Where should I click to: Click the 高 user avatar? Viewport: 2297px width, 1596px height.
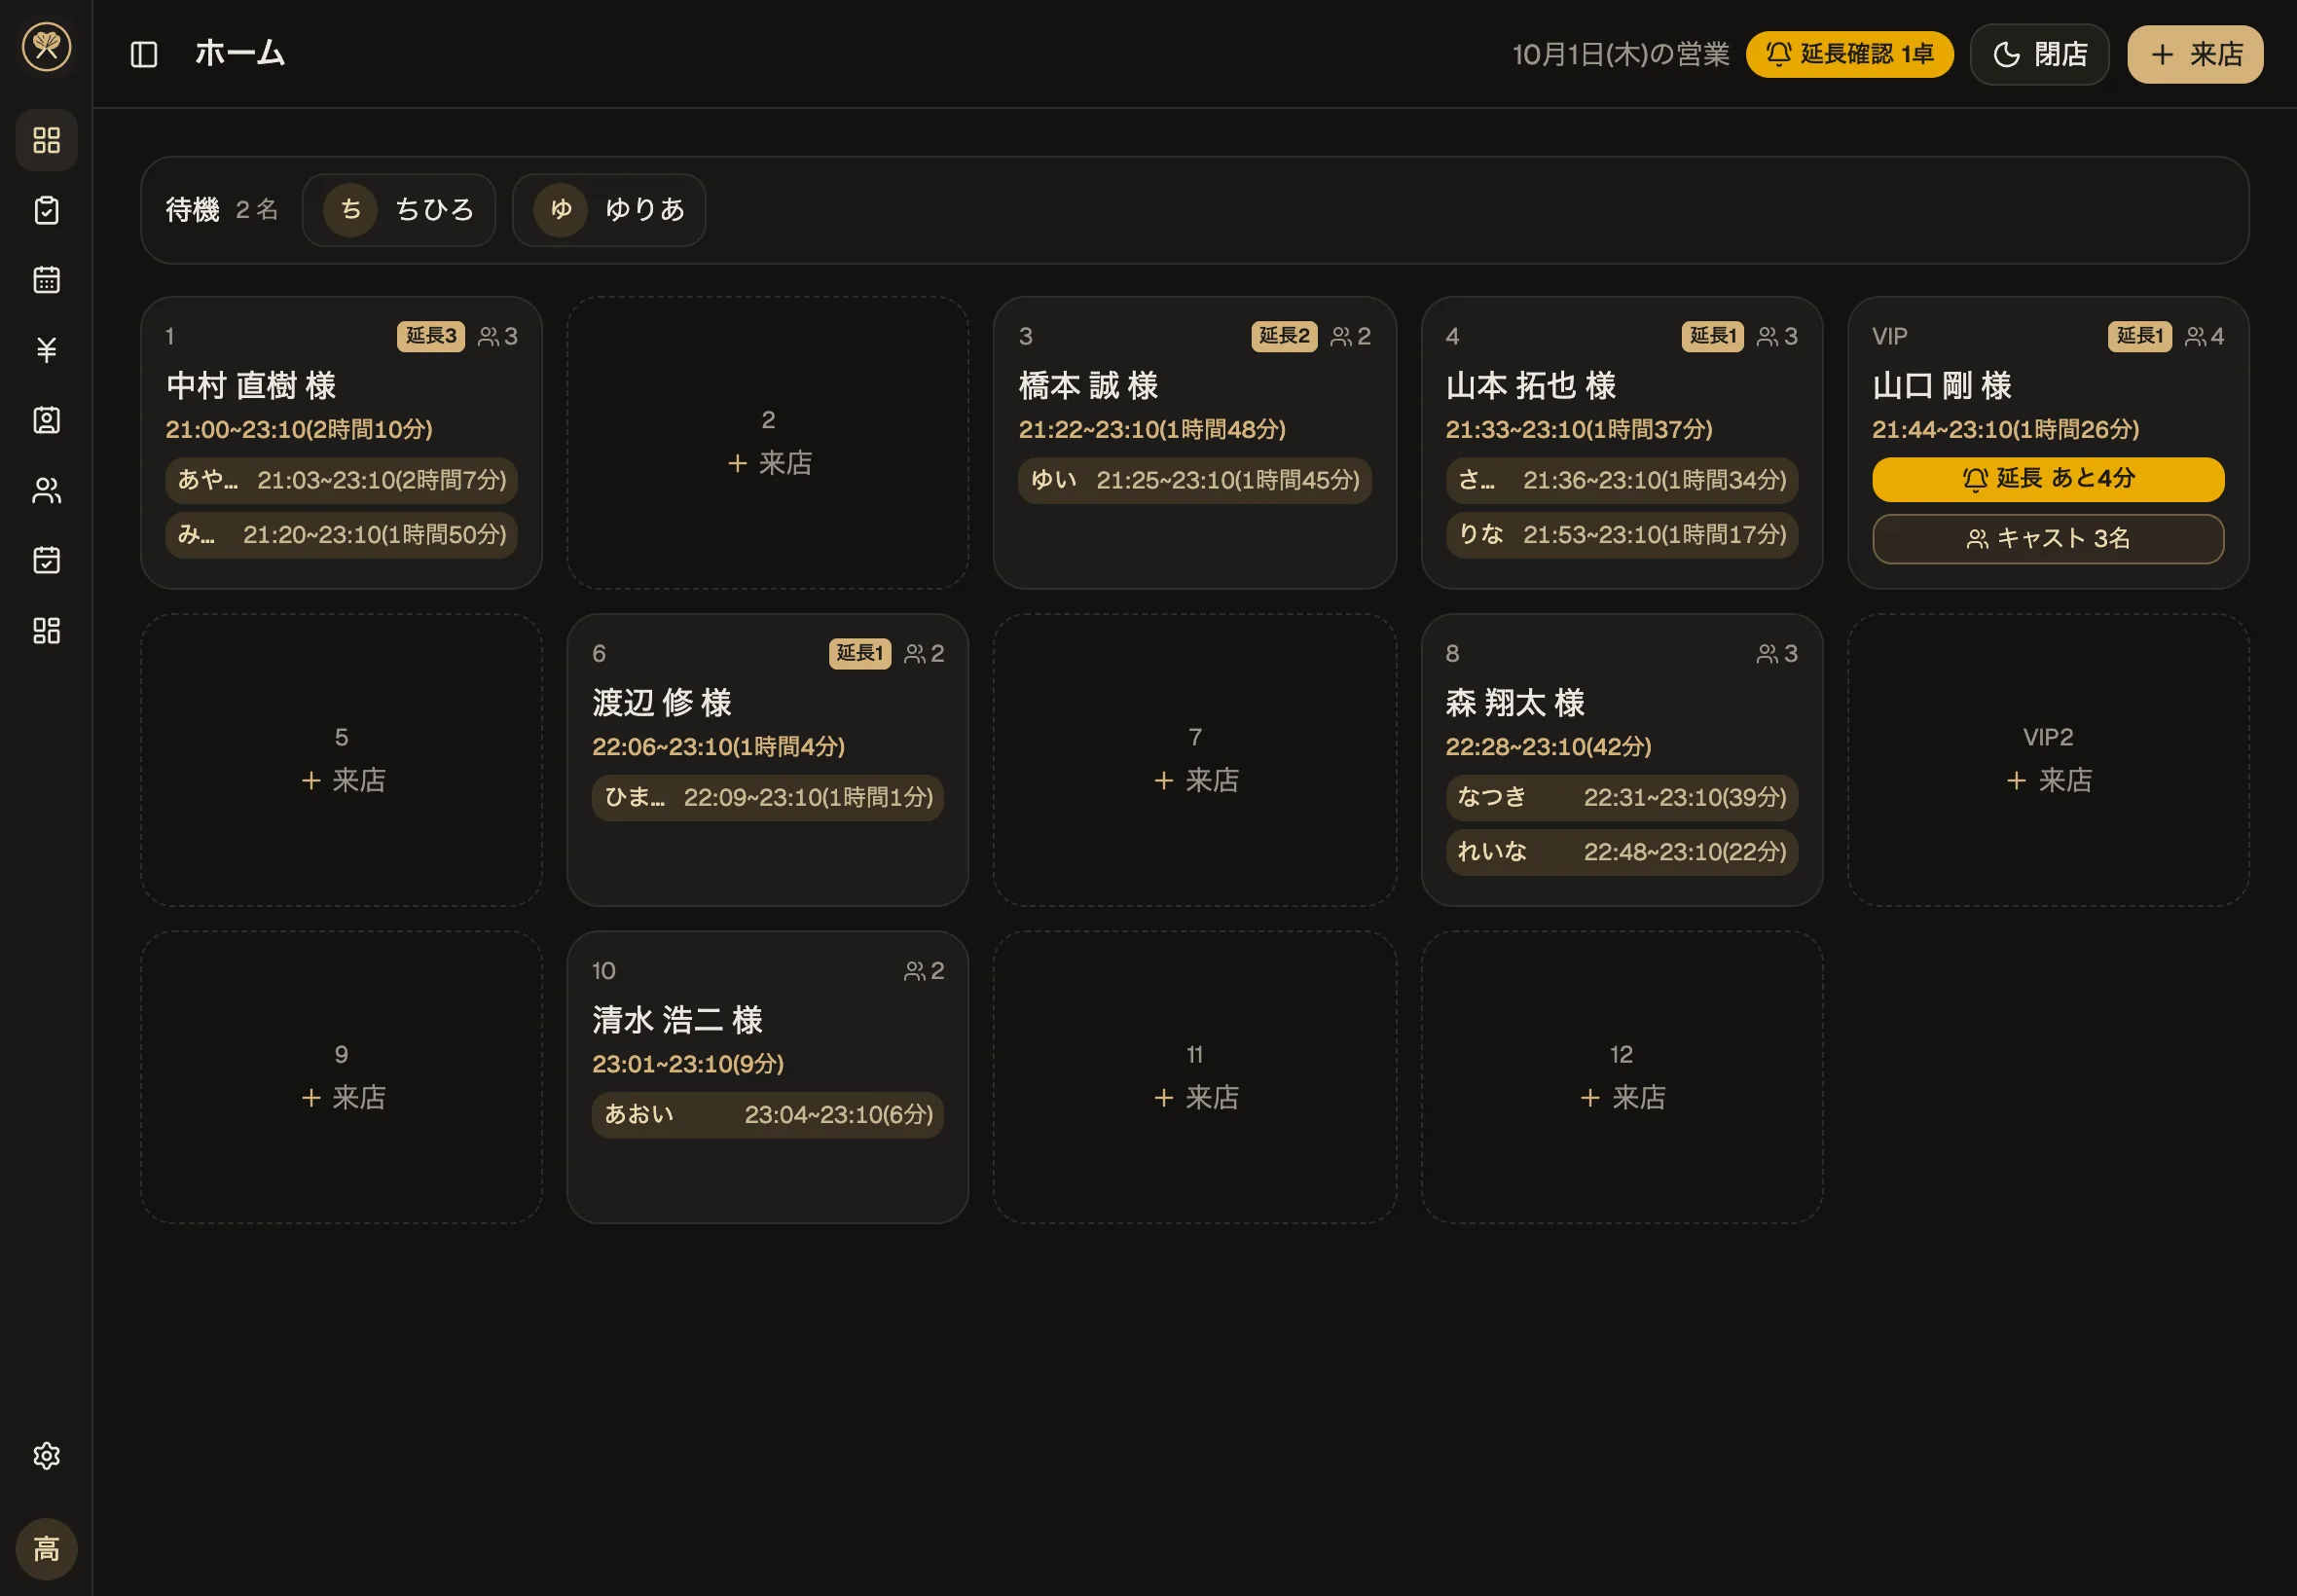46,1549
